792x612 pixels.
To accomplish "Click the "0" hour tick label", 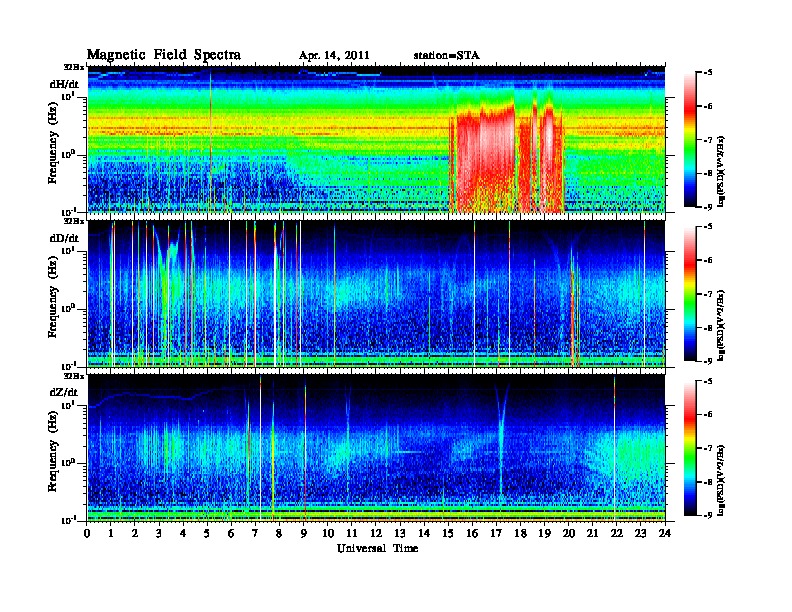I will (x=87, y=534).
